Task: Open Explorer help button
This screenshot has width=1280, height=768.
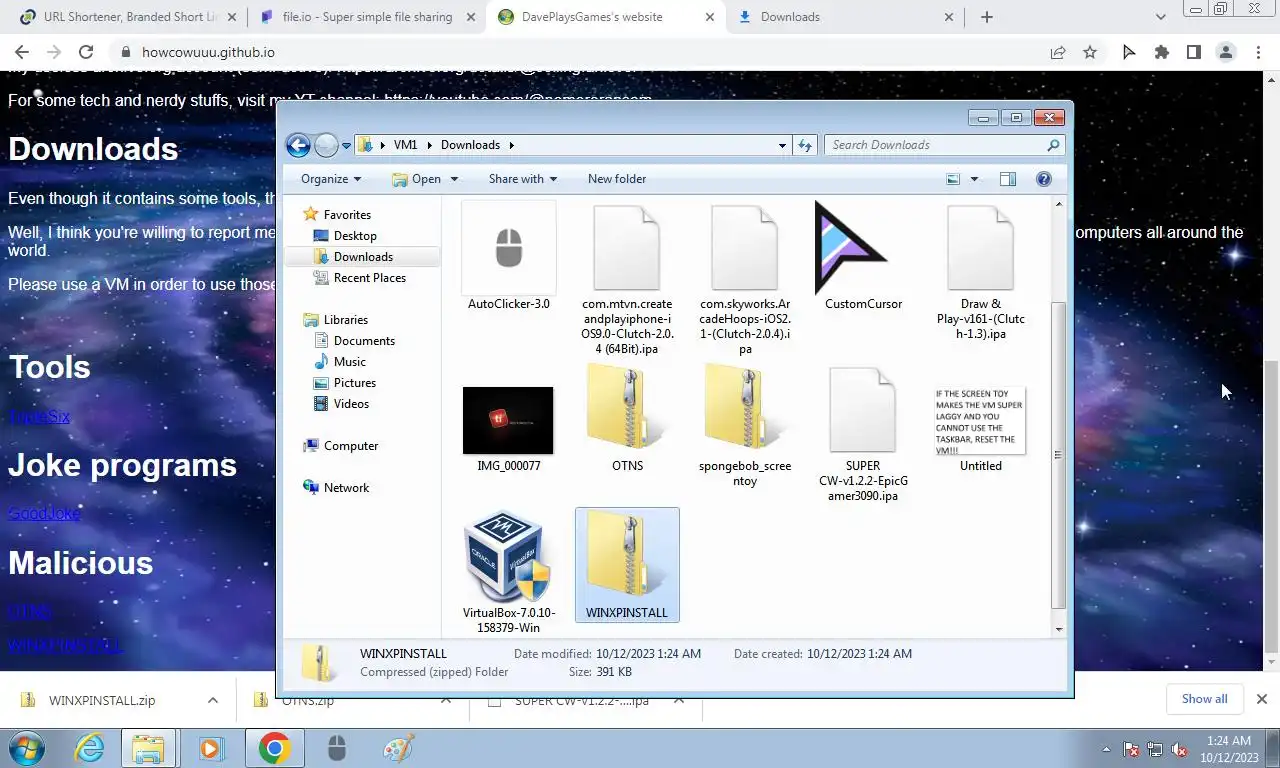Action: coord(1044,179)
